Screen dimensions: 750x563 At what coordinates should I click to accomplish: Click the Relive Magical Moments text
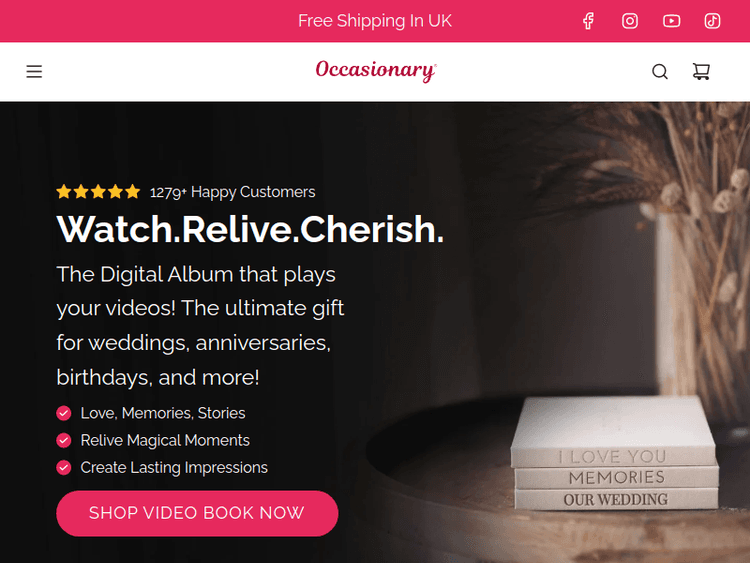click(x=165, y=440)
